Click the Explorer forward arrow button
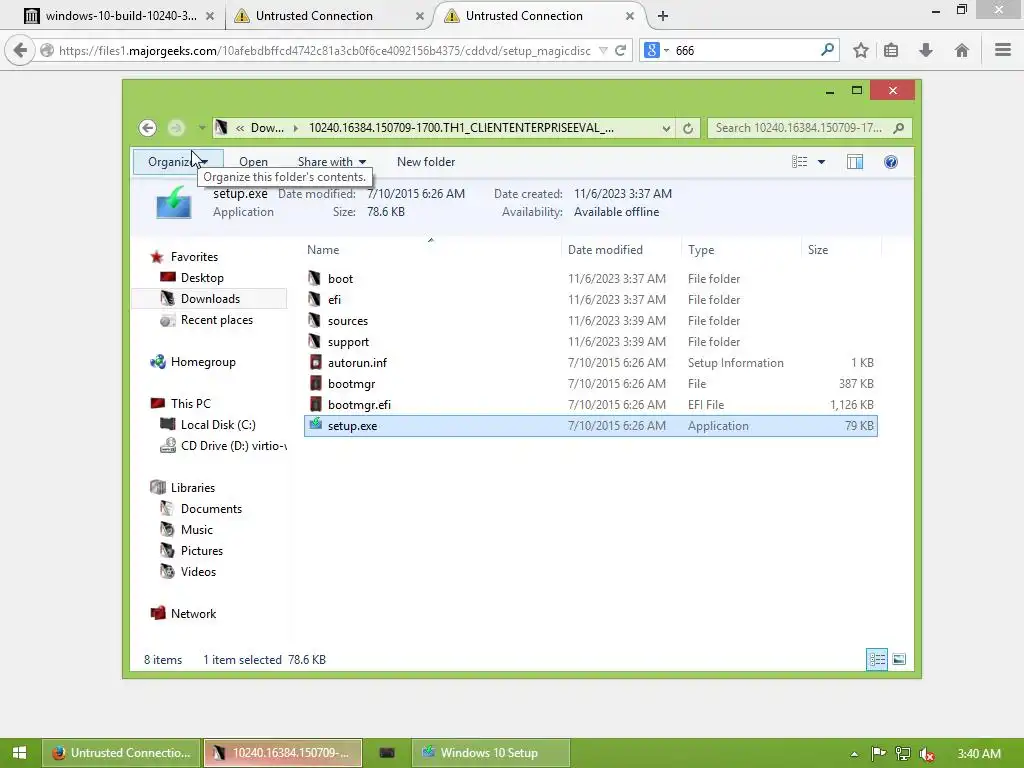This screenshot has width=1024, height=768. (x=176, y=128)
